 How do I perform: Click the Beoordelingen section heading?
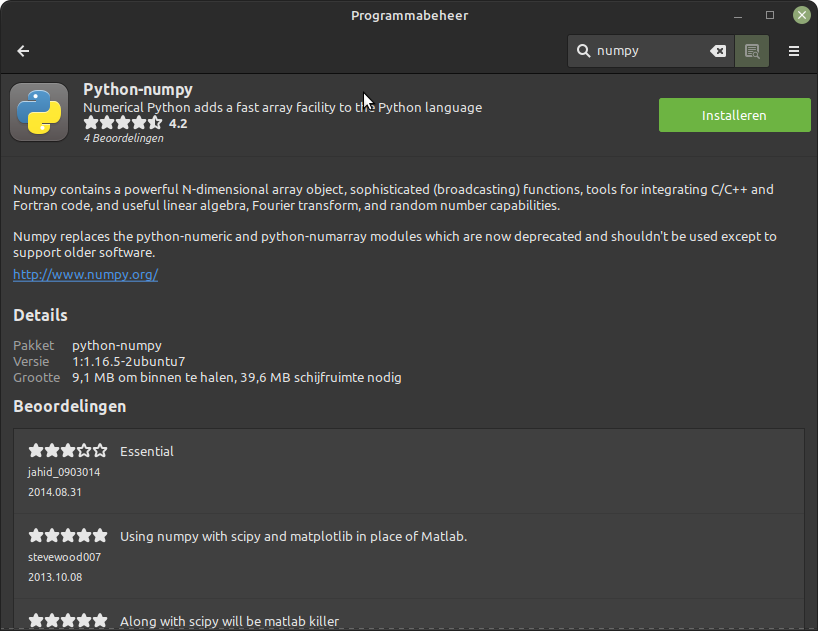tap(69, 406)
